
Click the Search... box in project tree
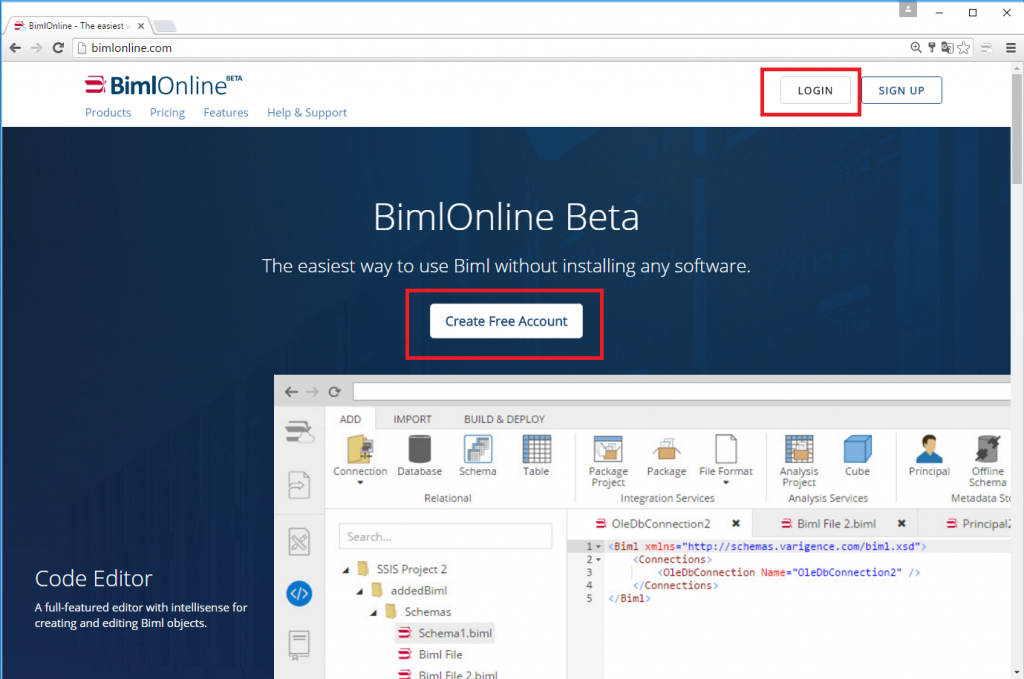[x=445, y=537]
